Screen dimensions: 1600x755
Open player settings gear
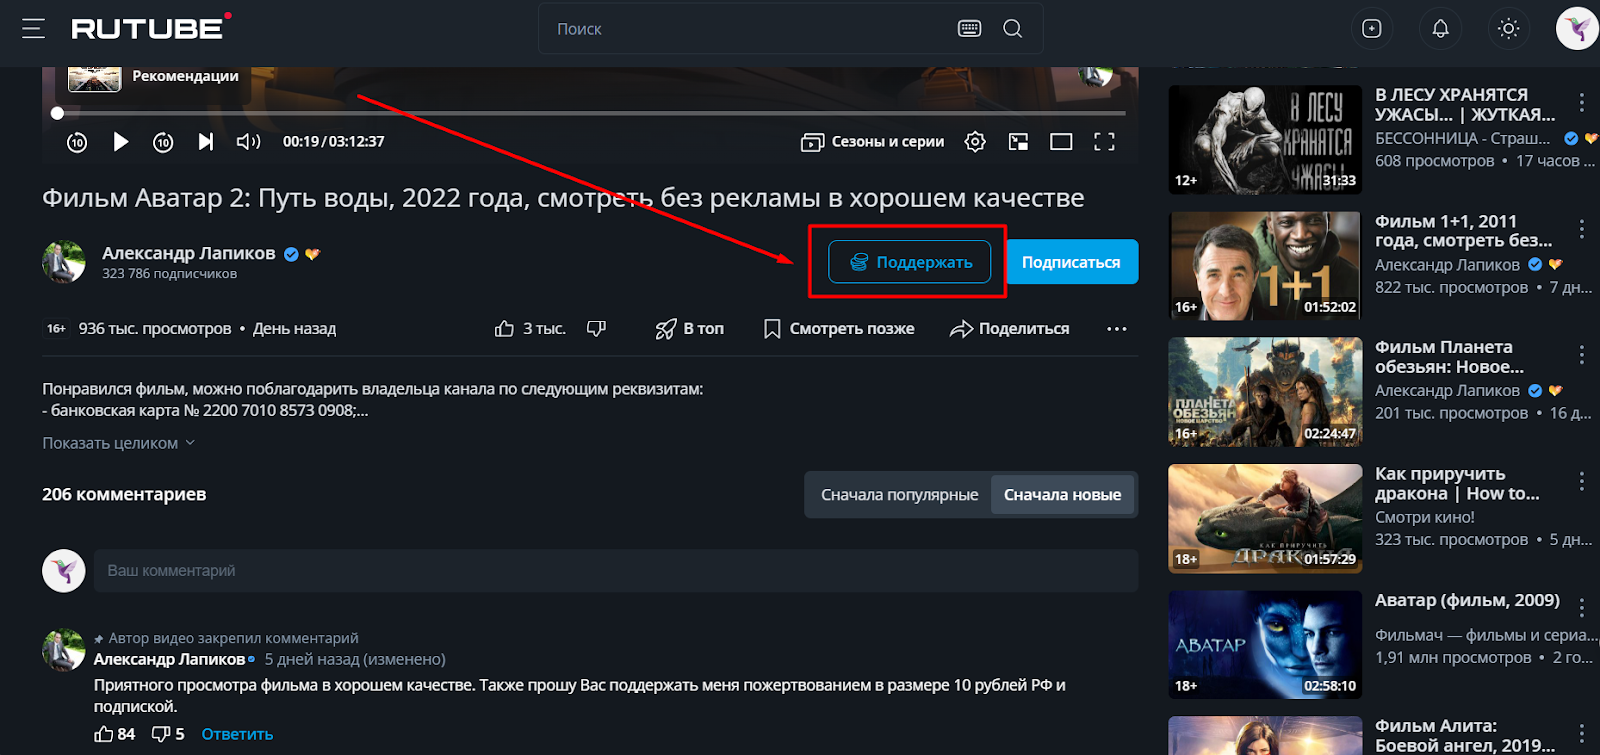[975, 142]
